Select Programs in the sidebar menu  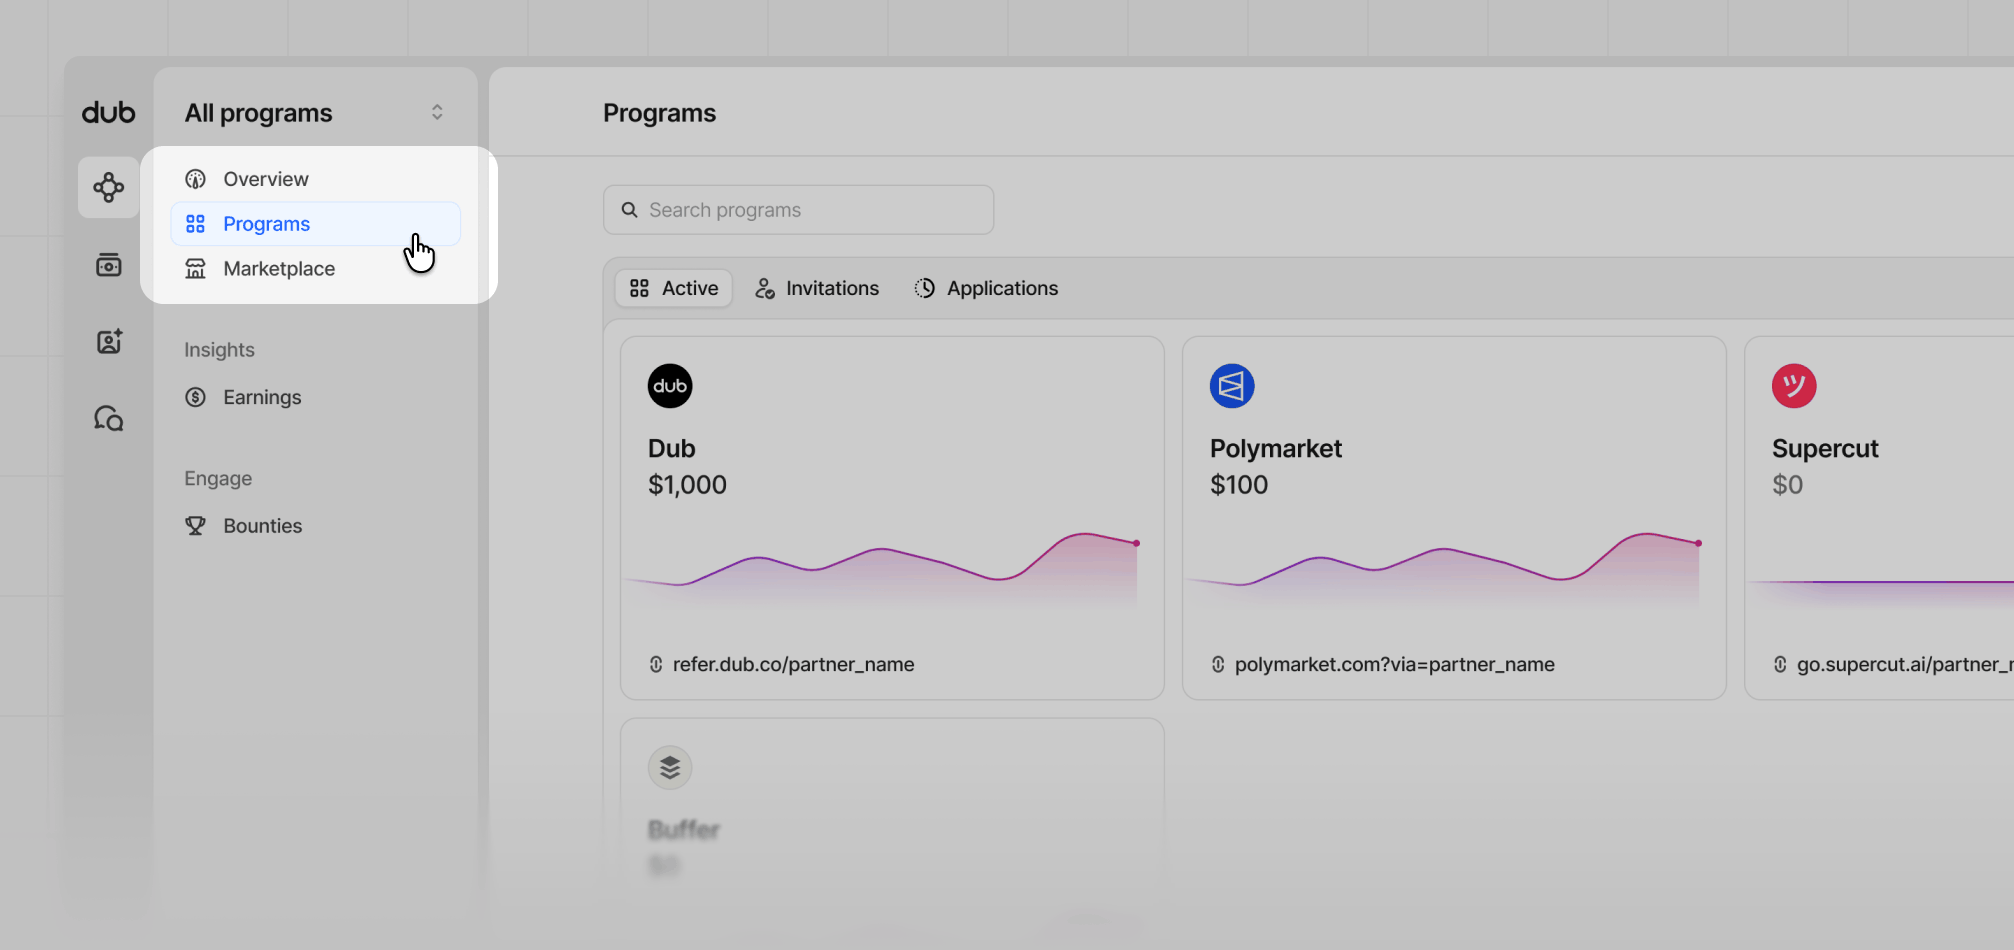[316, 224]
